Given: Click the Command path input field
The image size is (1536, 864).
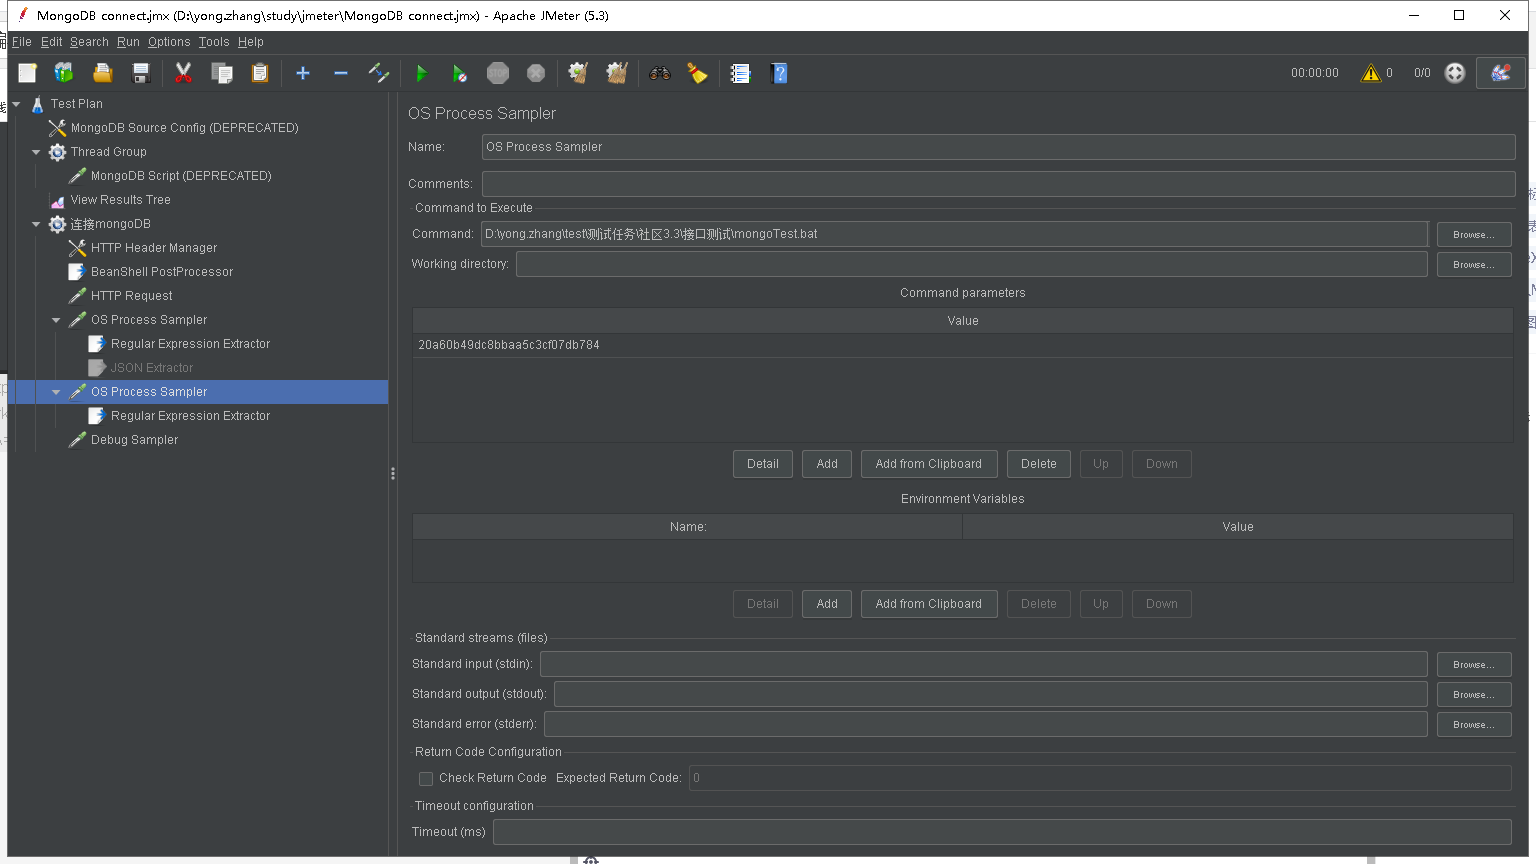Looking at the screenshot, I should [x=954, y=234].
